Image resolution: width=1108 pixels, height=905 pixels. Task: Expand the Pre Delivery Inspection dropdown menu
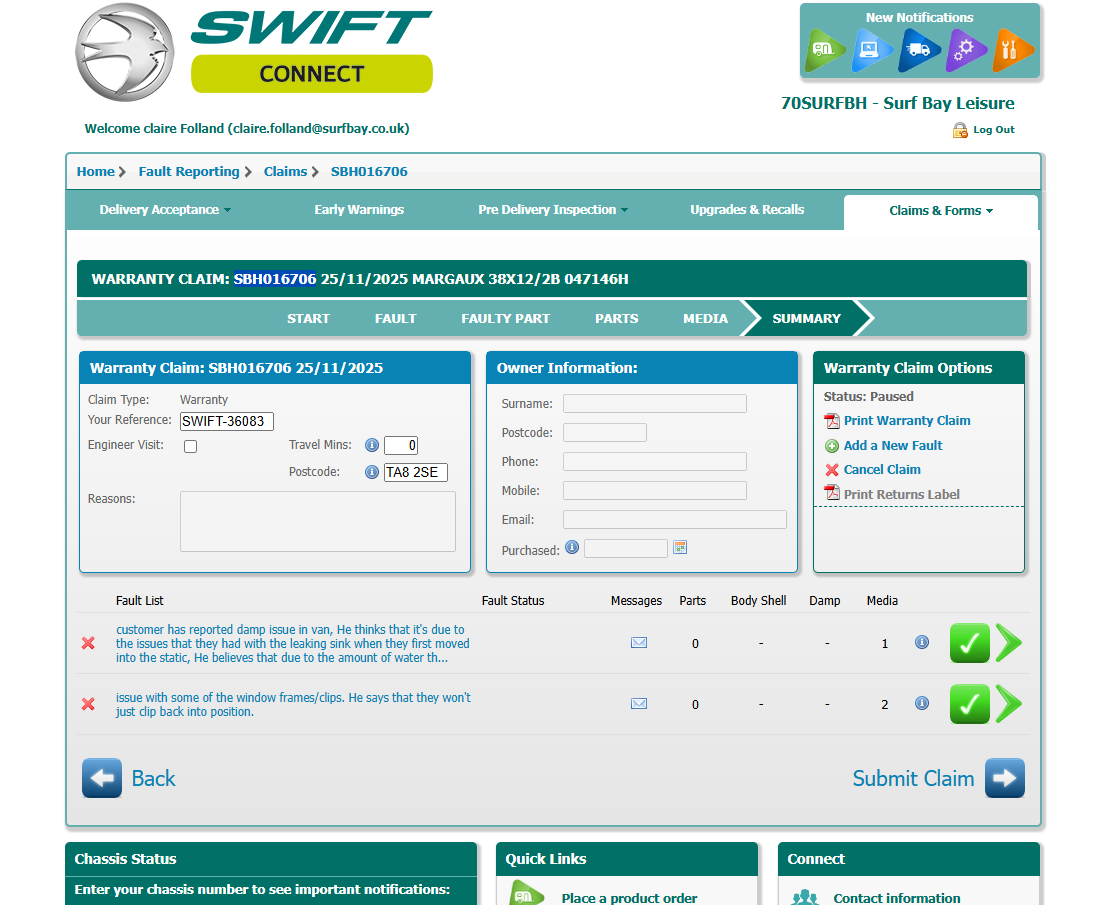click(x=553, y=210)
